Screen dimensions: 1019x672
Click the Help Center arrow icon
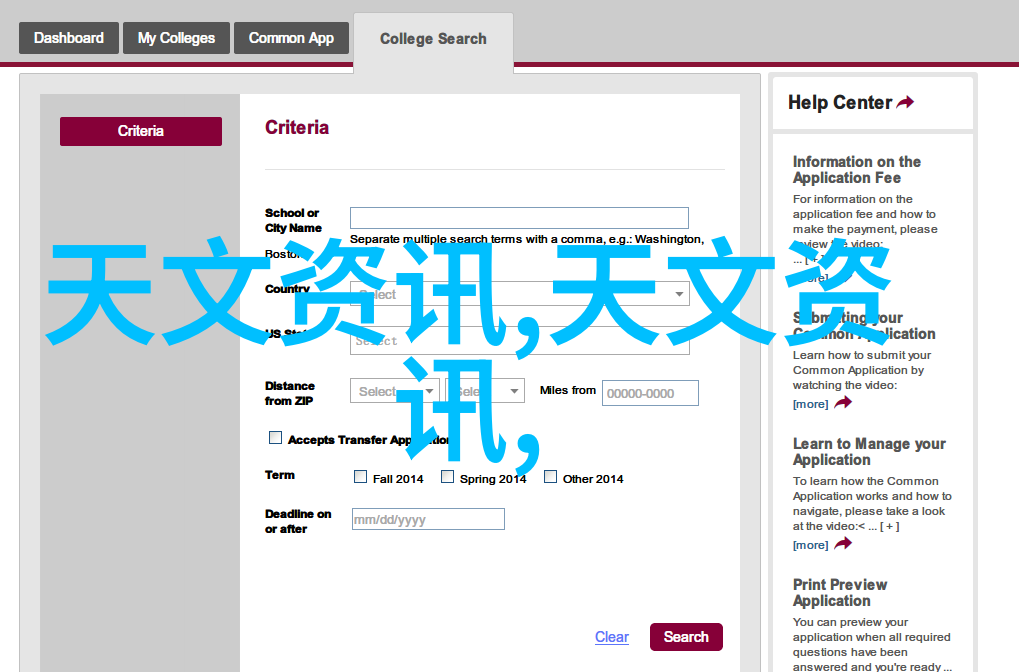pyautogui.click(x=905, y=103)
